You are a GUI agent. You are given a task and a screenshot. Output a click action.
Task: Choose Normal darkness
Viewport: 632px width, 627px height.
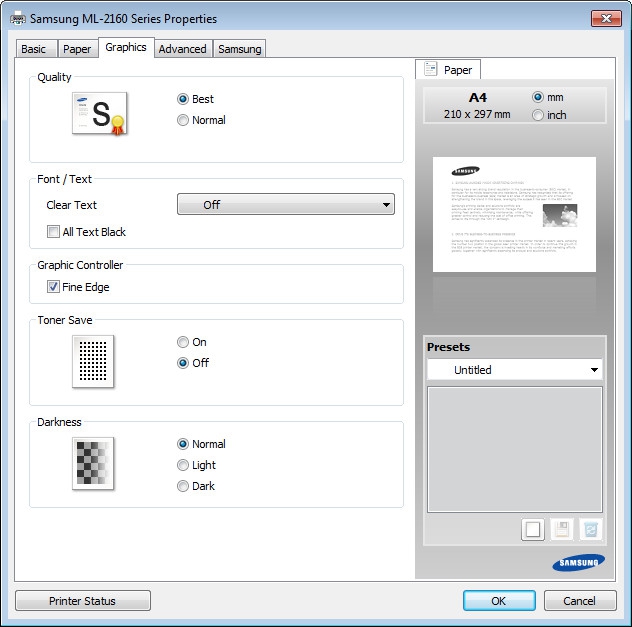[x=183, y=444]
